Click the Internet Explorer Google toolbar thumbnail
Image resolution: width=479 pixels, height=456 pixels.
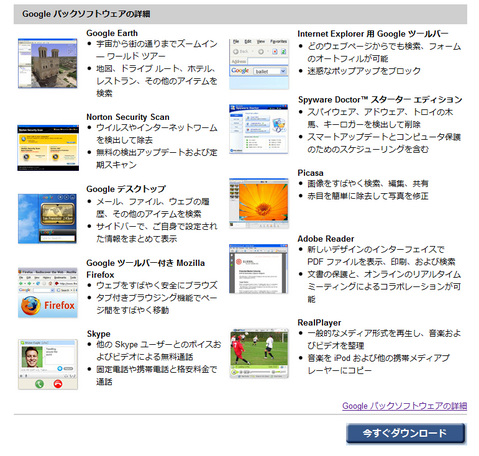[x=259, y=64]
